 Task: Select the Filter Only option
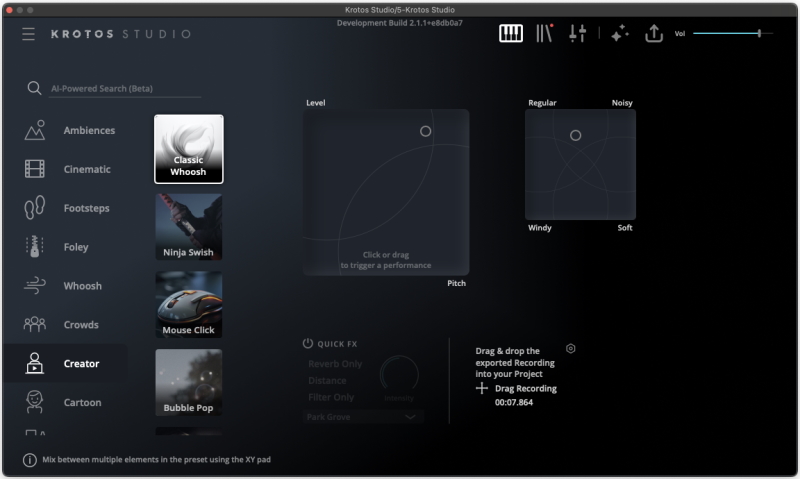[331, 397]
